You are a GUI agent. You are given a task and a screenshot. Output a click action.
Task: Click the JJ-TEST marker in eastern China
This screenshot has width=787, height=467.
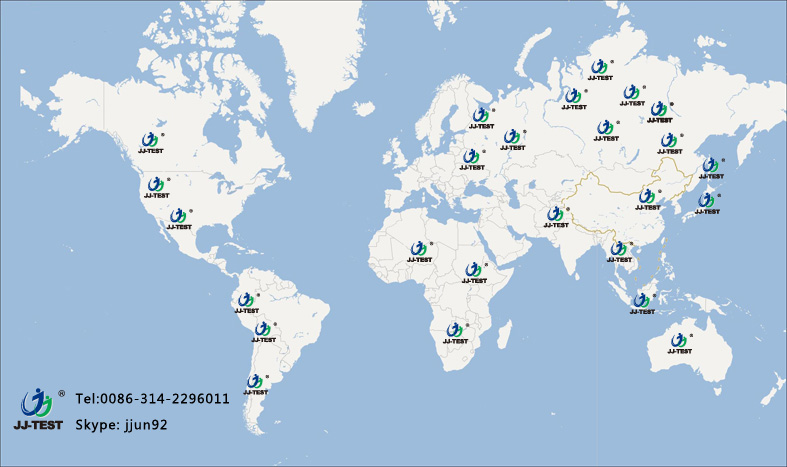pos(649,199)
